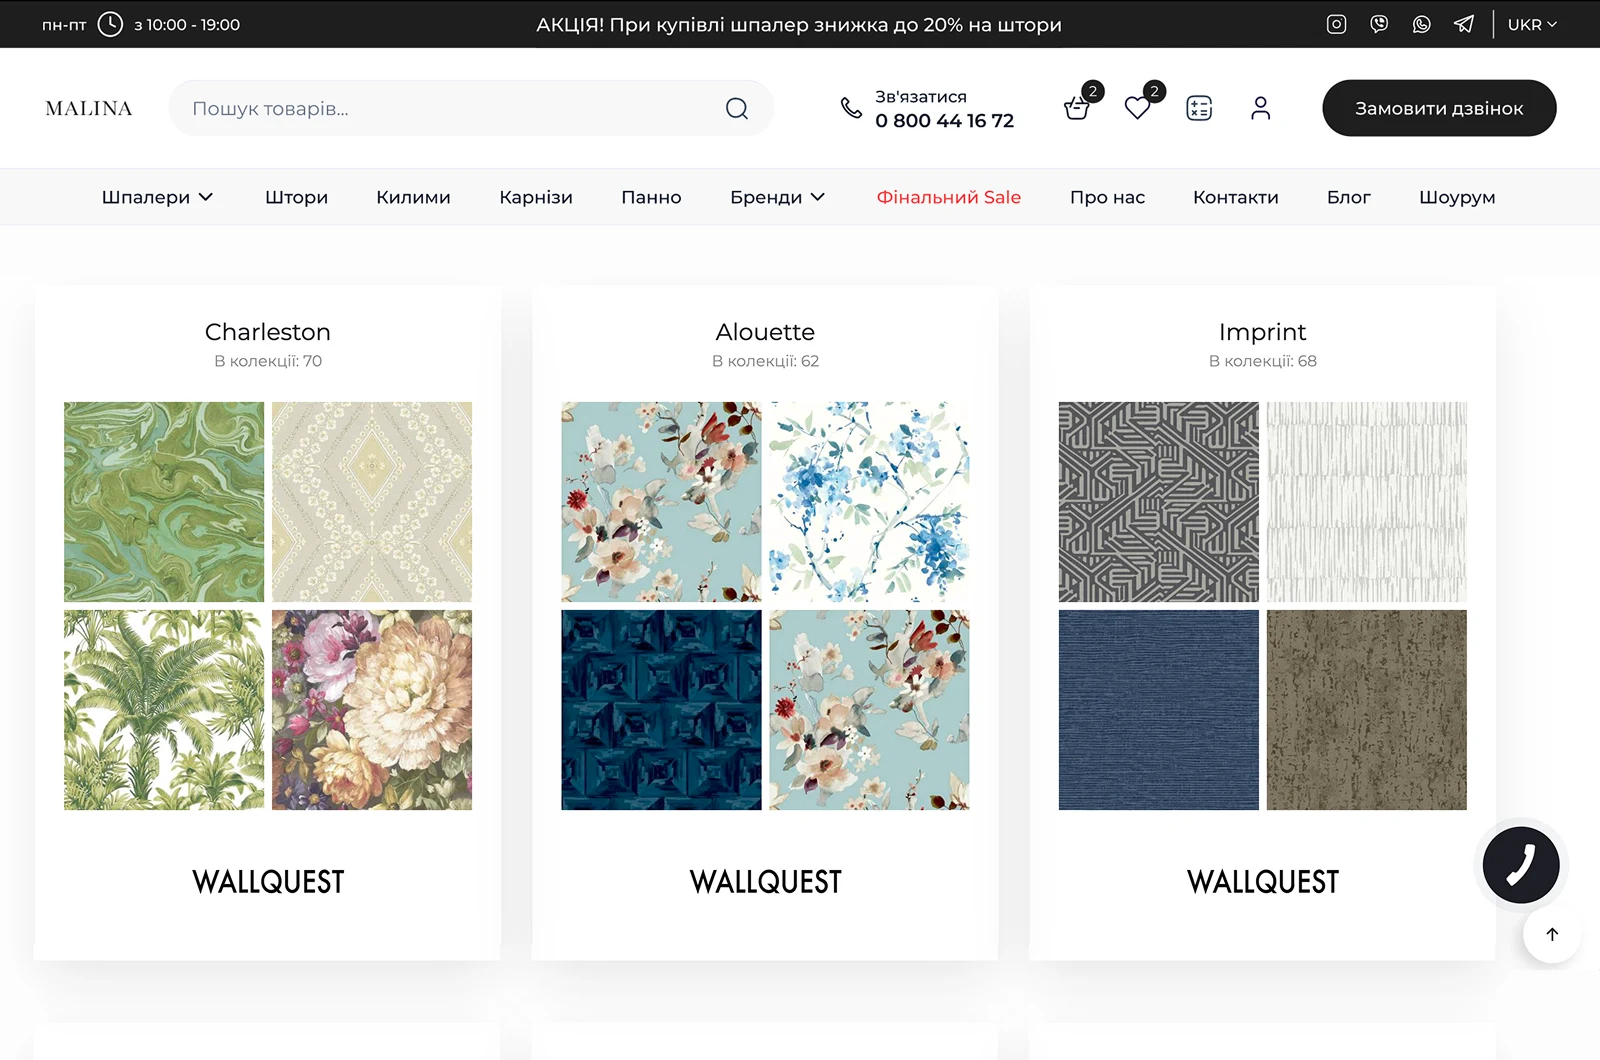Image resolution: width=1600 pixels, height=1060 pixels.
Task: Open the compare list icon
Action: [x=1199, y=108]
